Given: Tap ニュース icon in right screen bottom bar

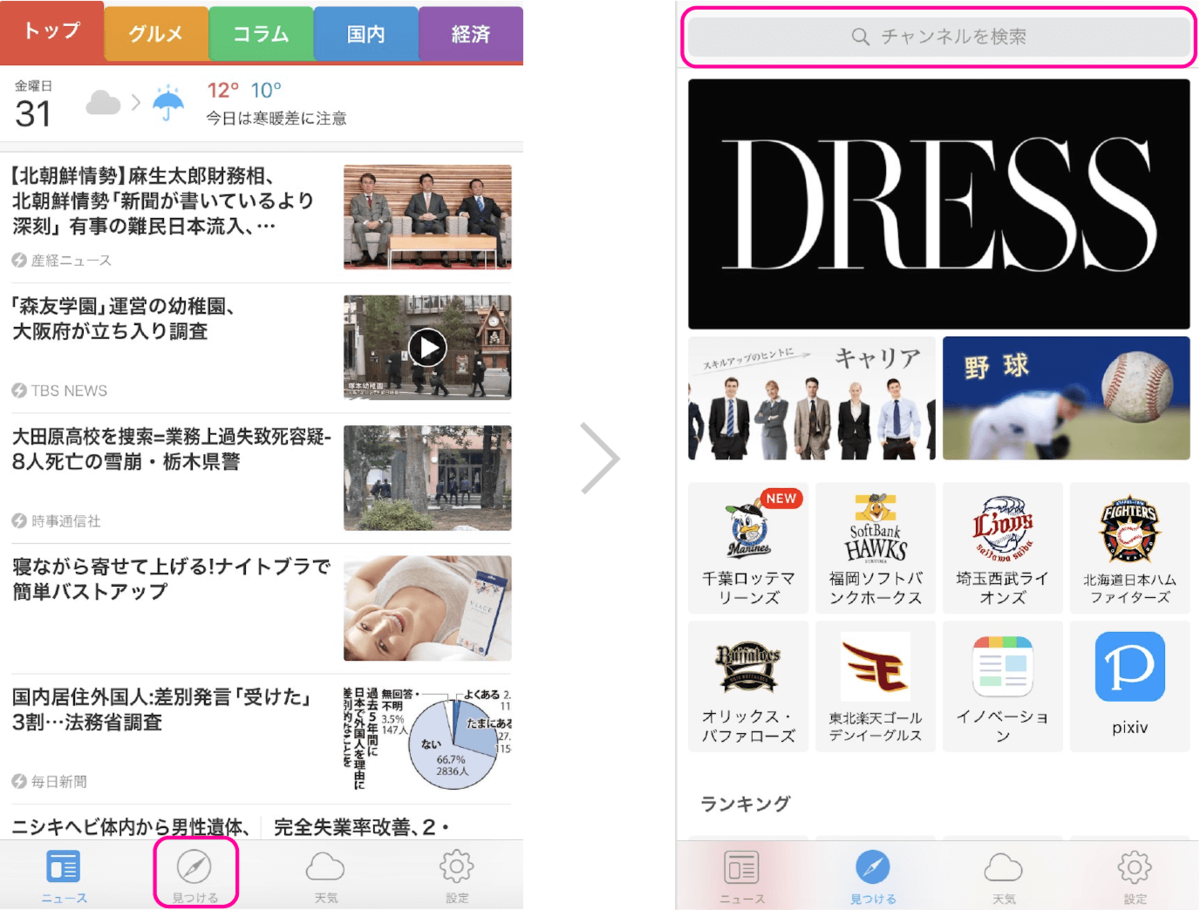Looking at the screenshot, I should (x=742, y=866).
